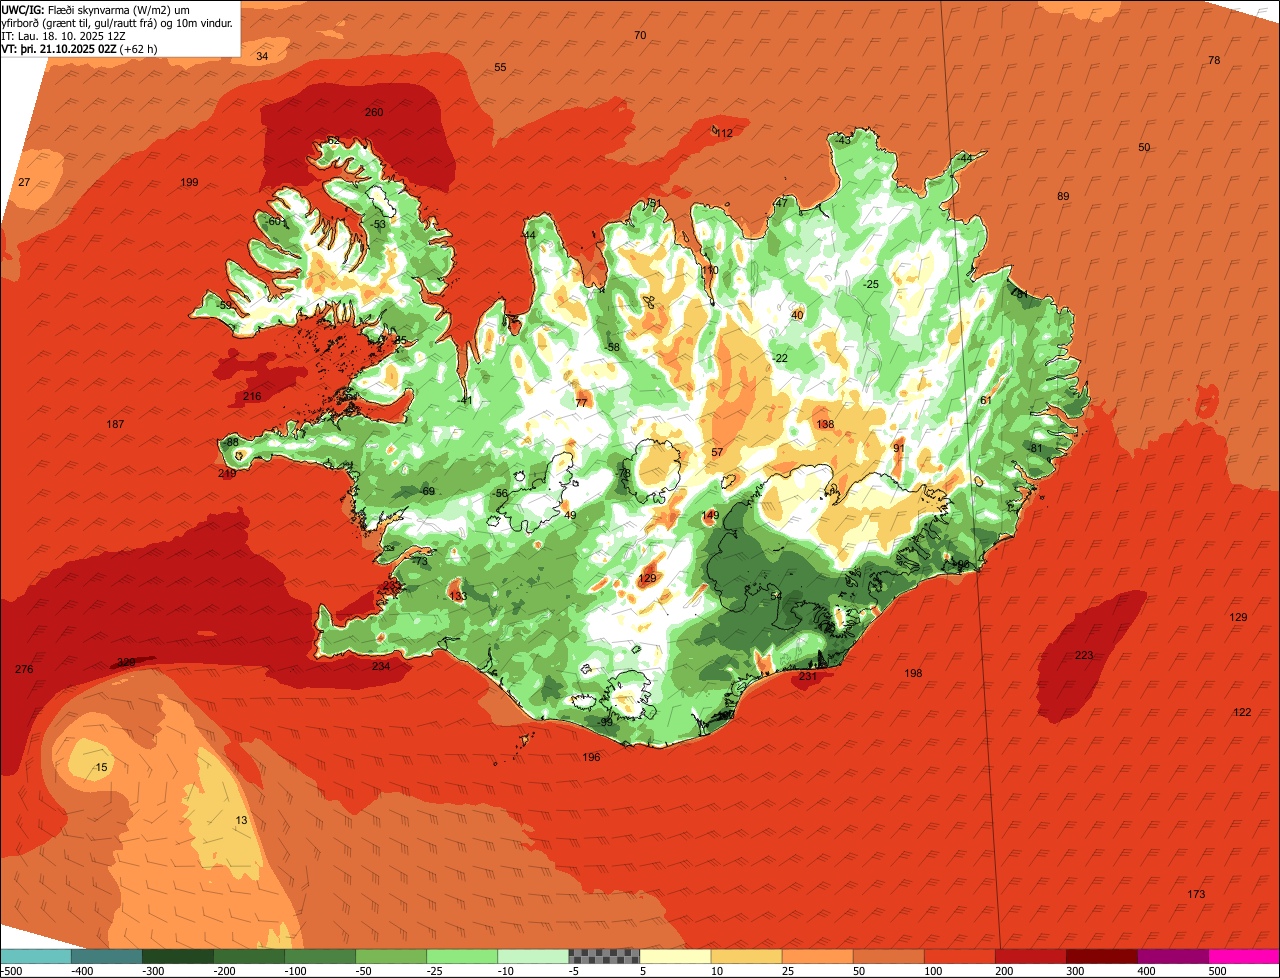The height and width of the screenshot is (978, 1280).
Task: Click the legend label 500
Action: (1217, 971)
